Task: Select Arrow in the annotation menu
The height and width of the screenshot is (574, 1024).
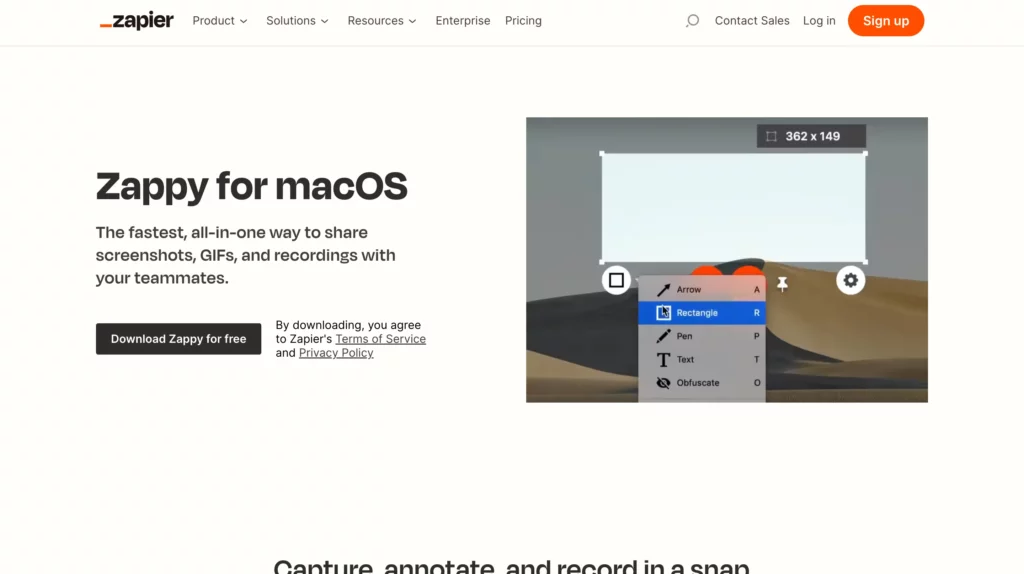Action: pos(701,289)
